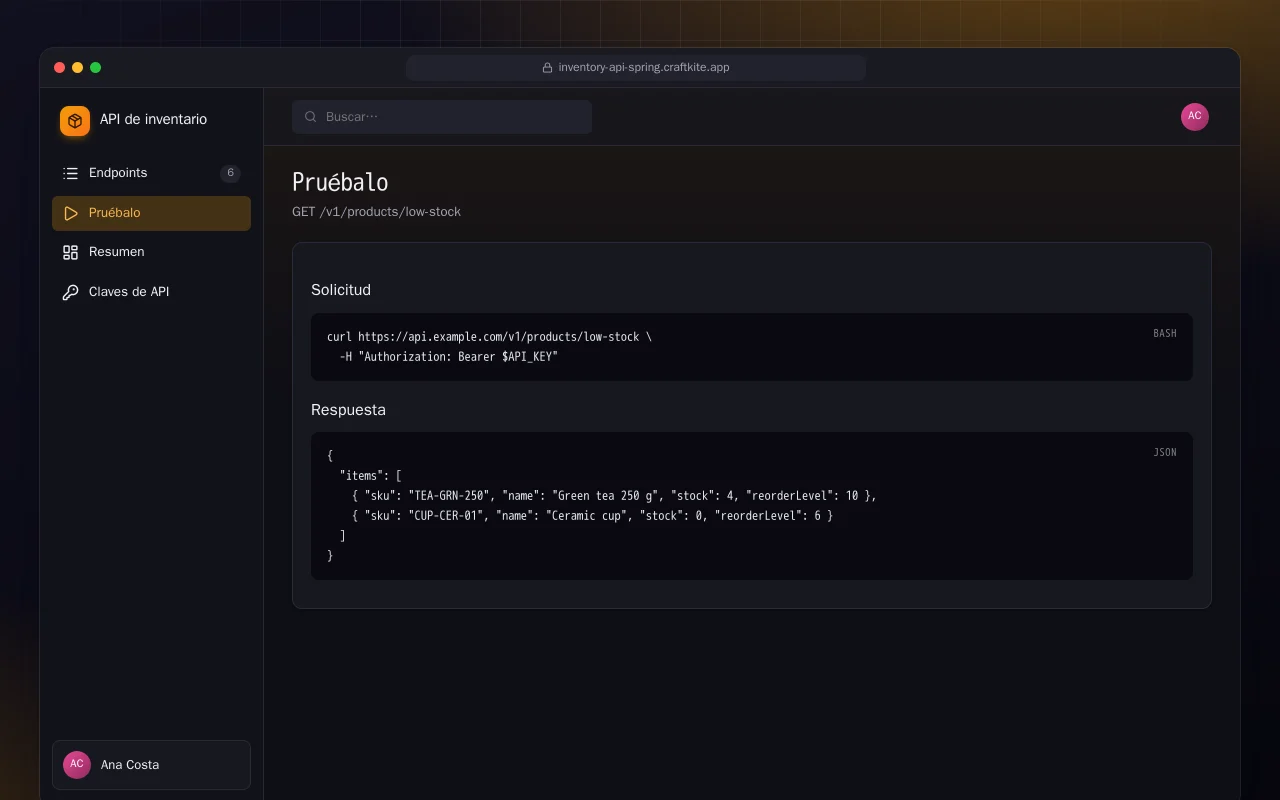Click the Endpoints count badge 6
This screenshot has height=800, width=1280.
click(230, 173)
